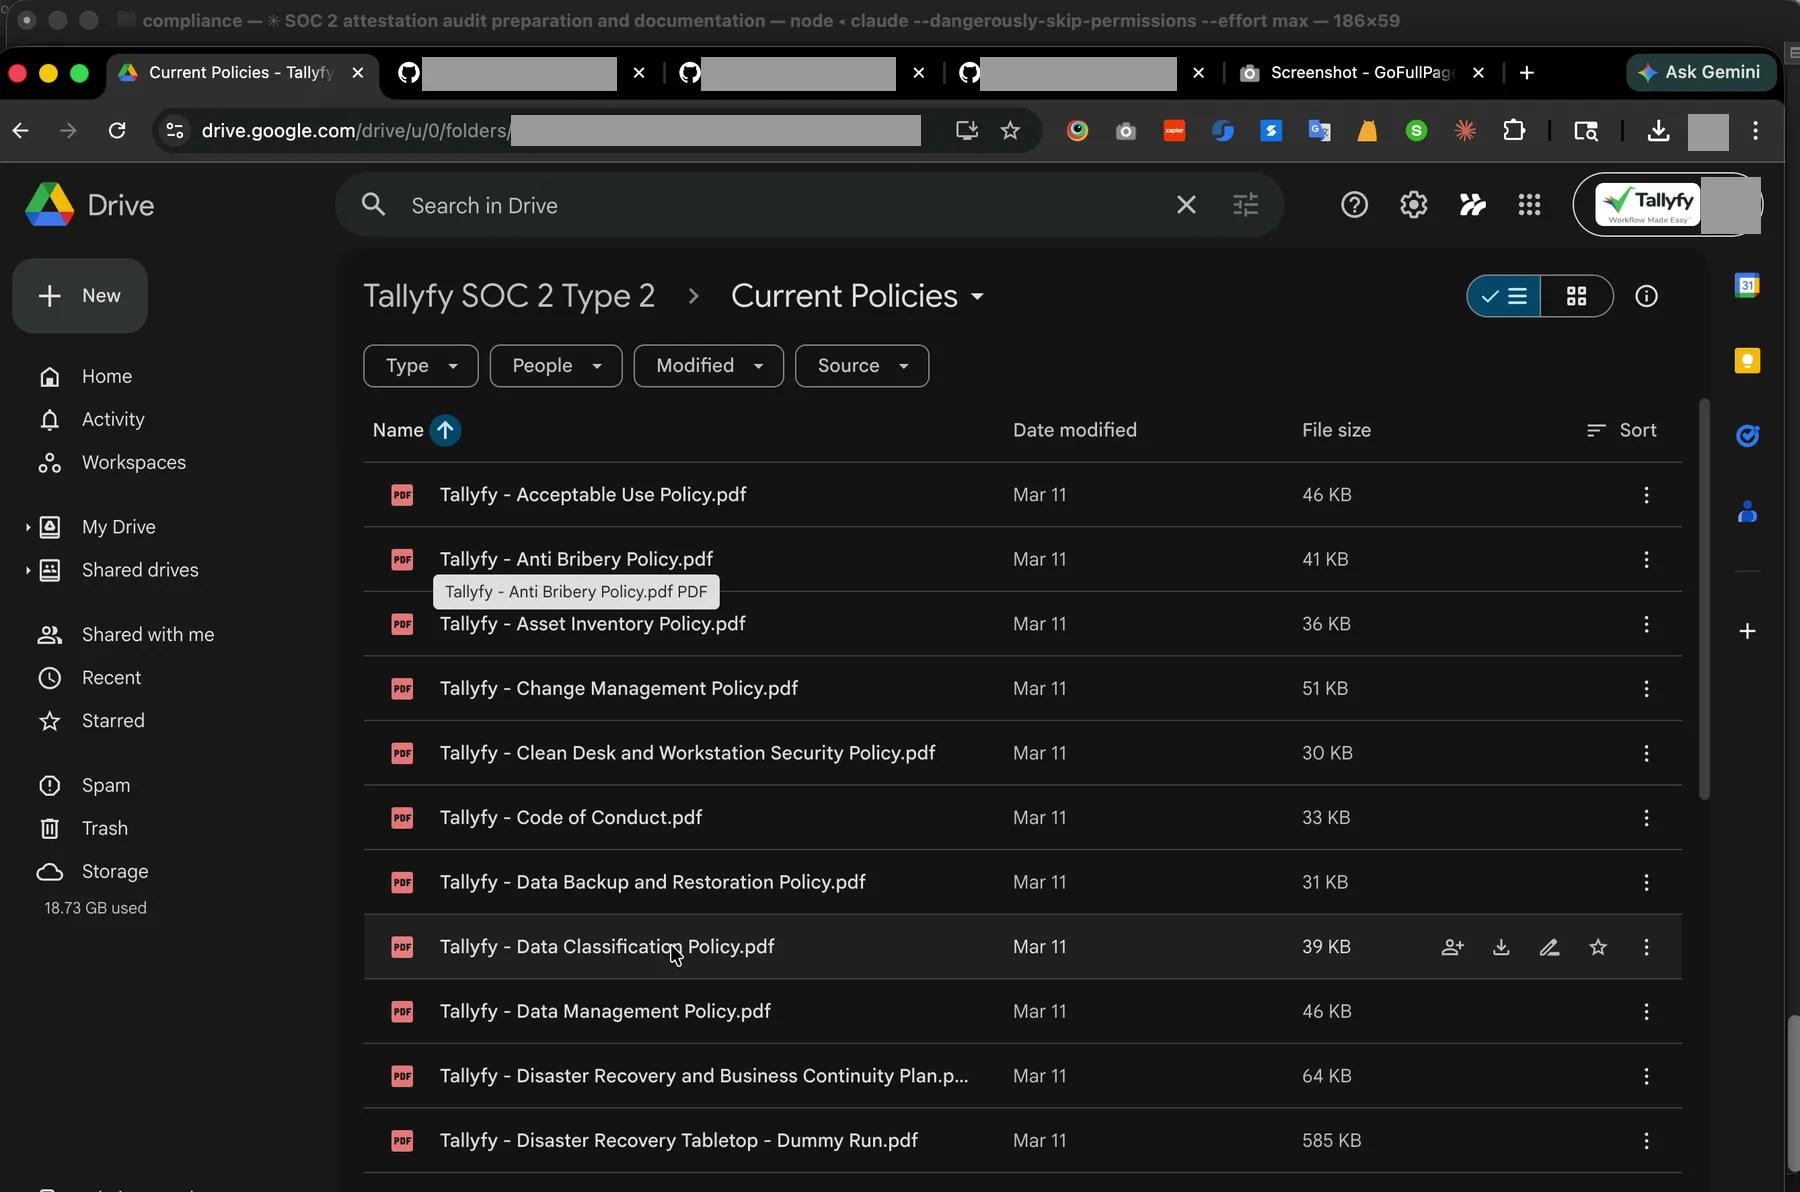Open the Modified filter dropdown
Image resolution: width=1800 pixels, height=1192 pixels.
[709, 366]
